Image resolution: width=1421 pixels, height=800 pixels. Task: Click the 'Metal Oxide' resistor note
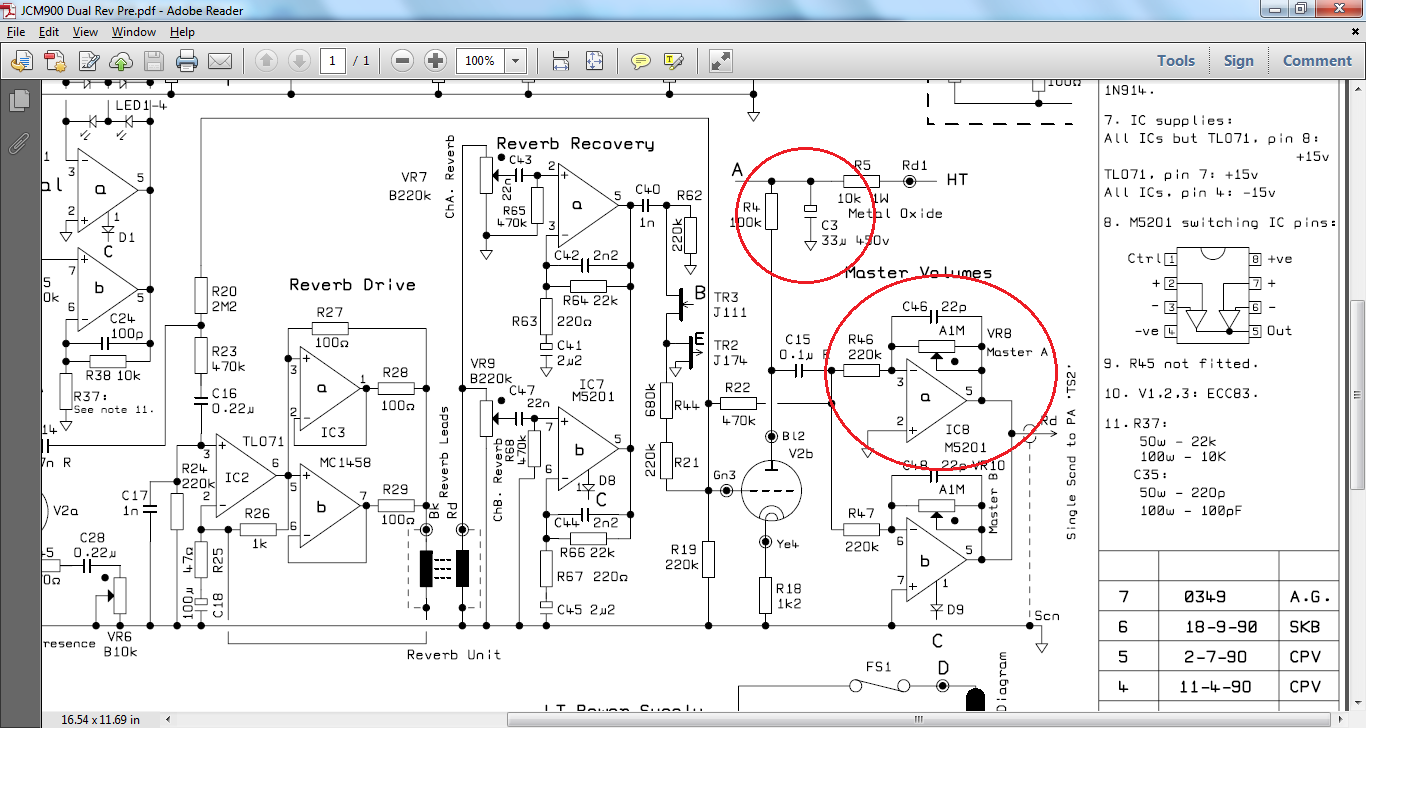coord(895,214)
